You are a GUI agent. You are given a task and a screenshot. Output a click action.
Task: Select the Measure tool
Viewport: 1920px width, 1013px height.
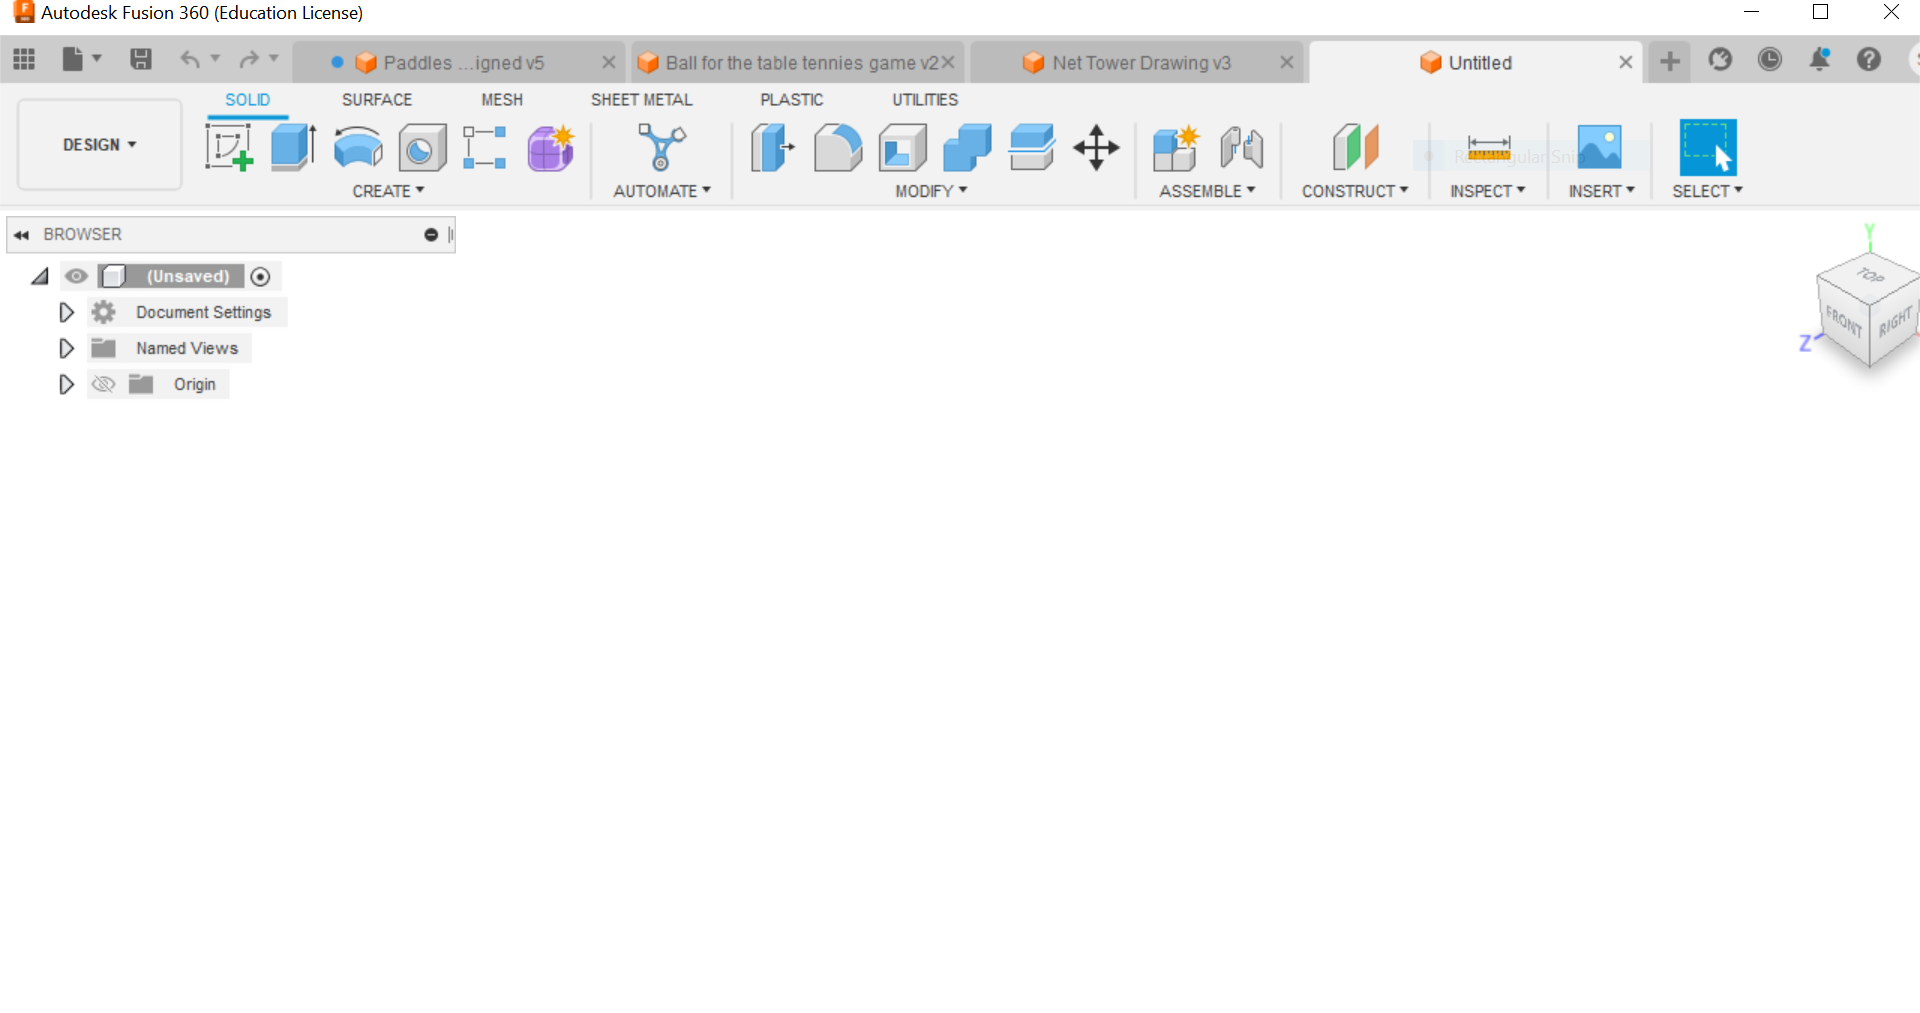point(1489,148)
